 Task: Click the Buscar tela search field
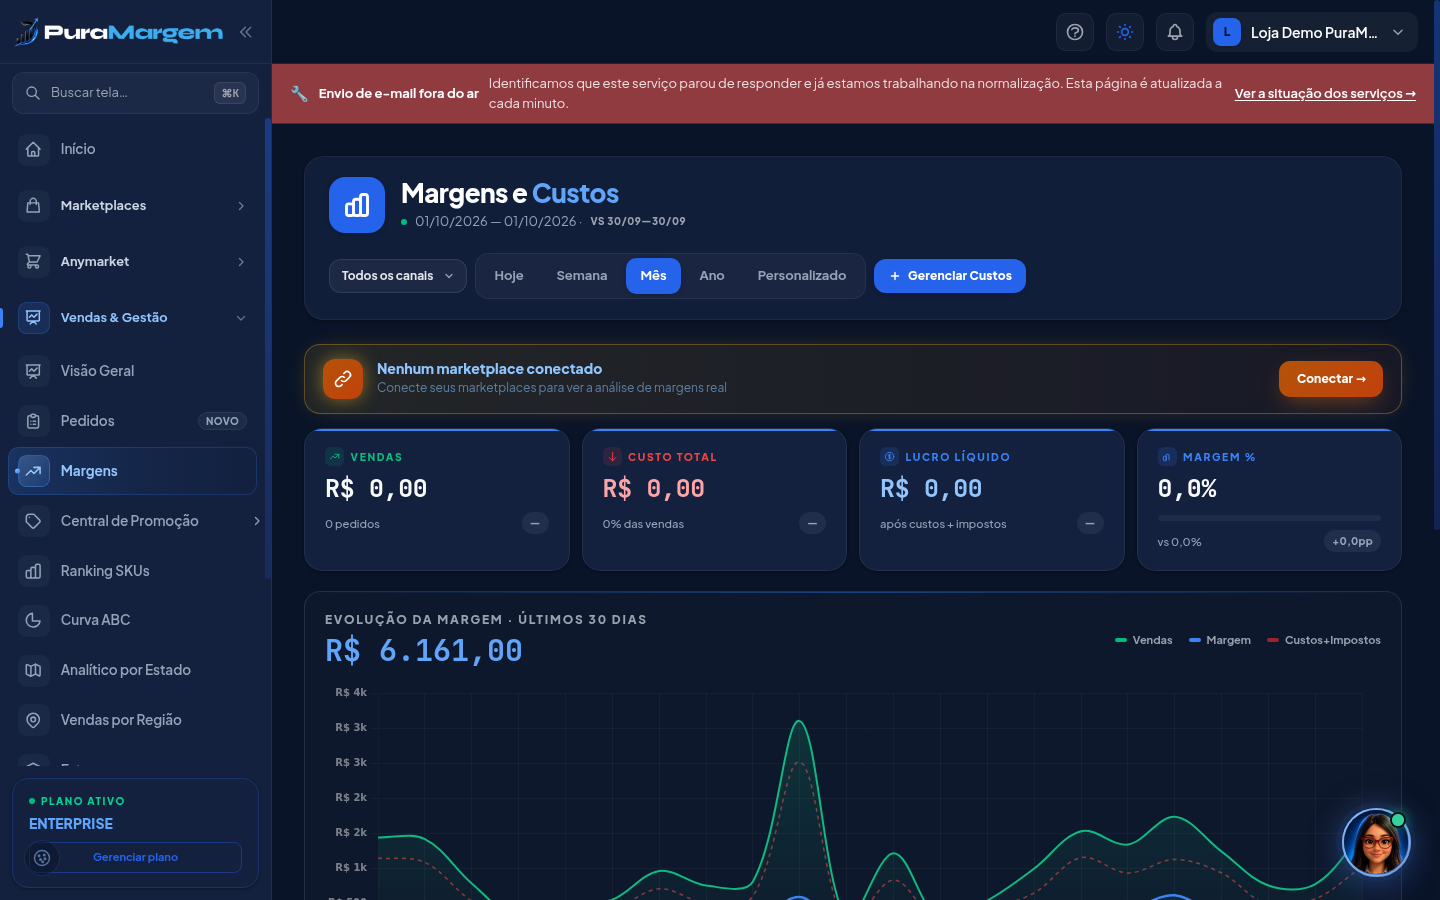click(135, 93)
